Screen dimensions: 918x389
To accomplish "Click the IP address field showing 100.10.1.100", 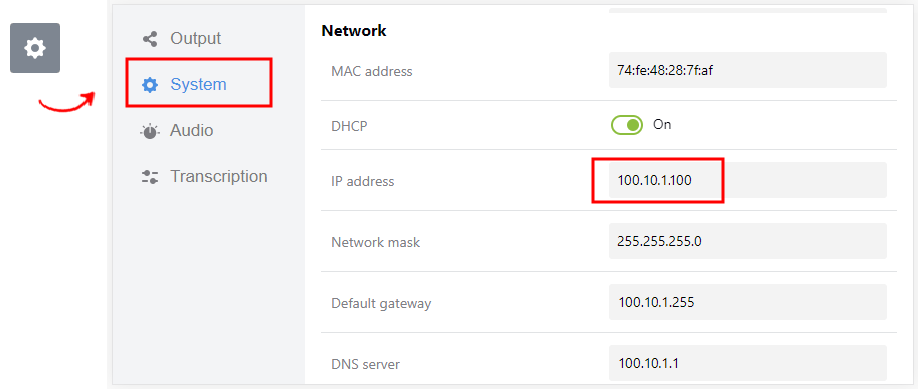I will [748, 180].
